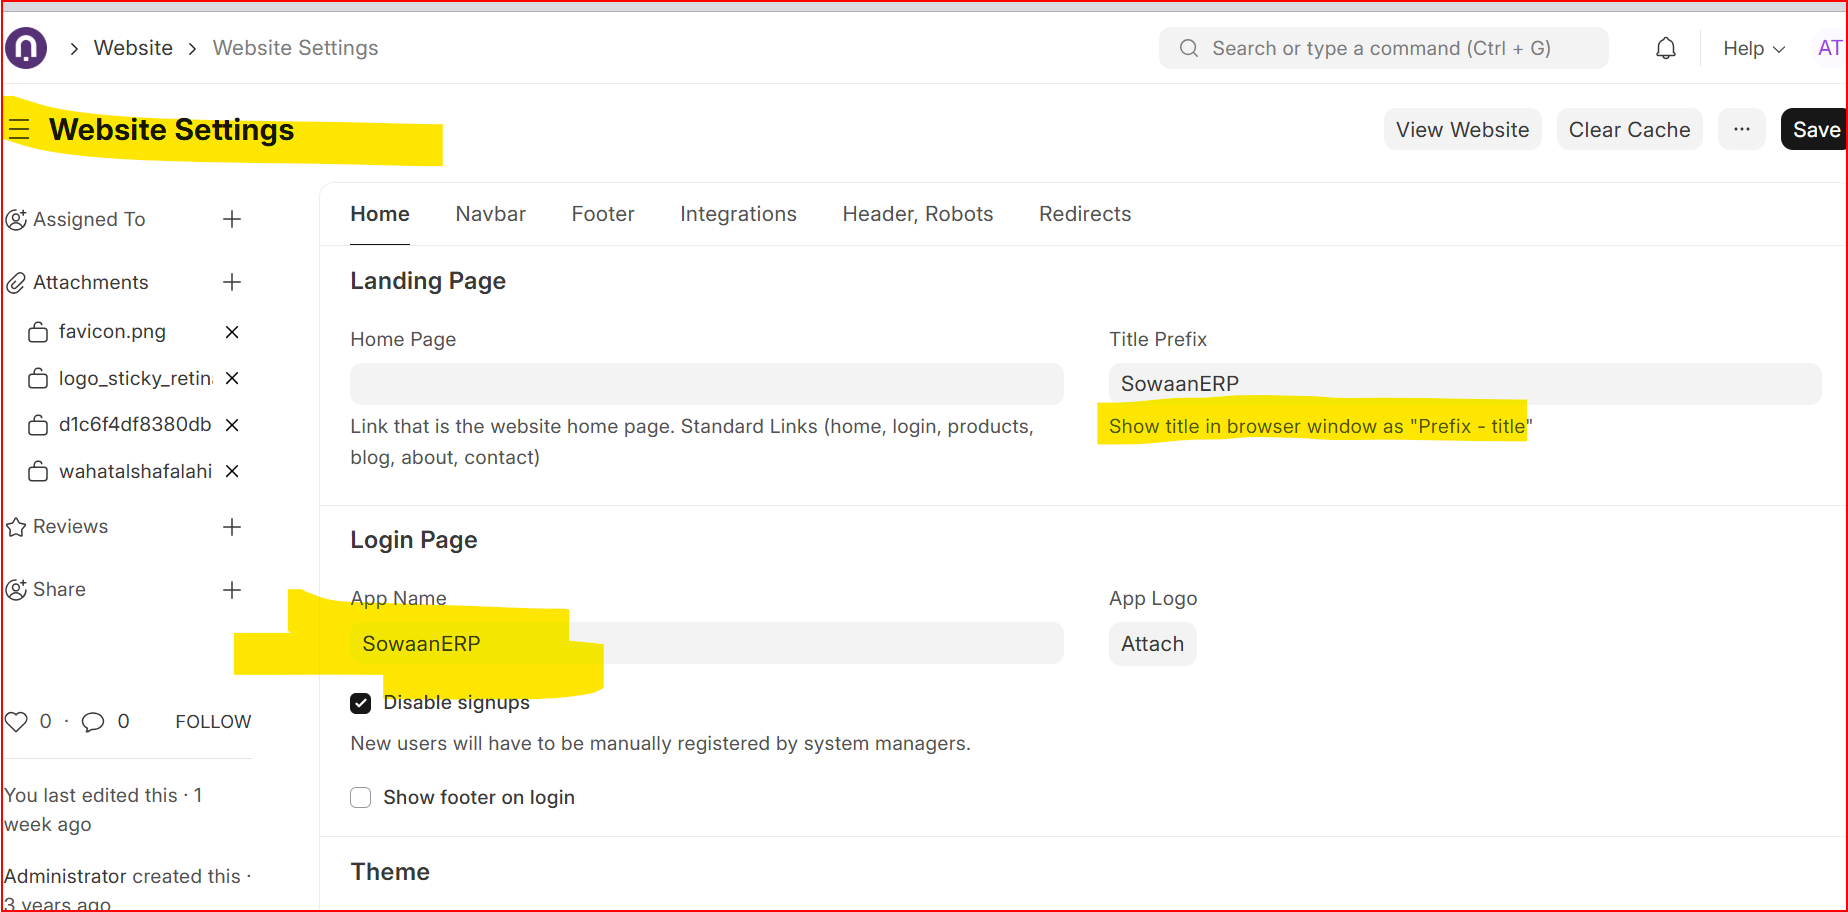This screenshot has width=1848, height=912.
Task: Open the three-dots more actions menu
Action: pyautogui.click(x=1742, y=129)
